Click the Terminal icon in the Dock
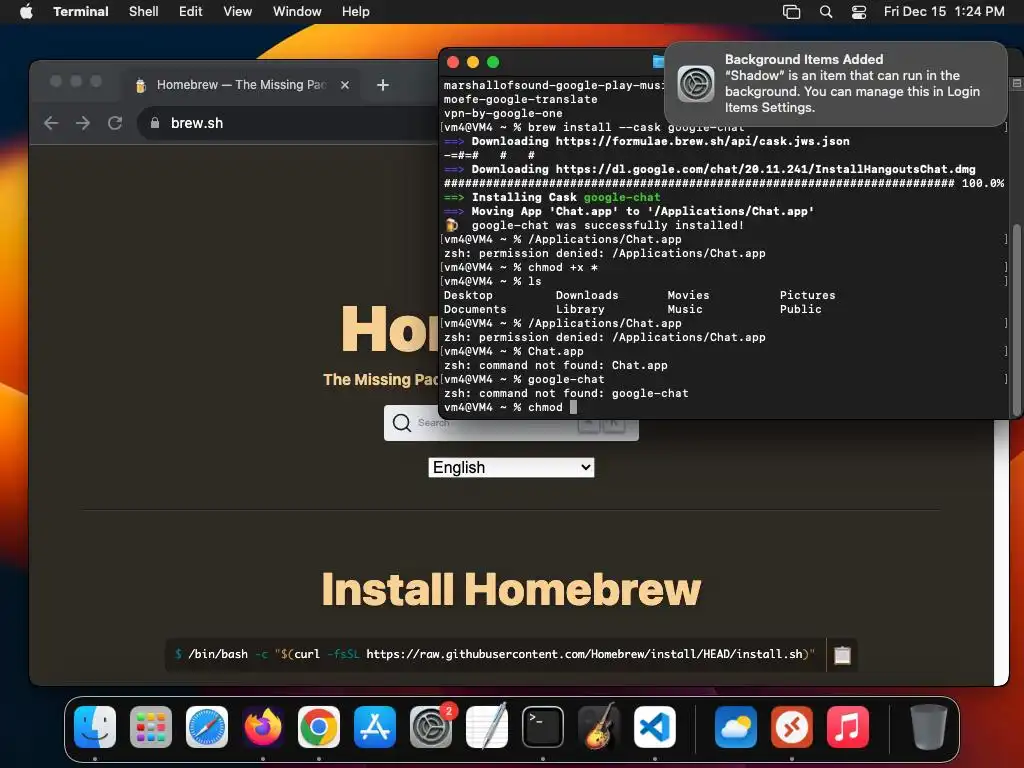Viewport: 1024px width, 768px height. click(543, 727)
